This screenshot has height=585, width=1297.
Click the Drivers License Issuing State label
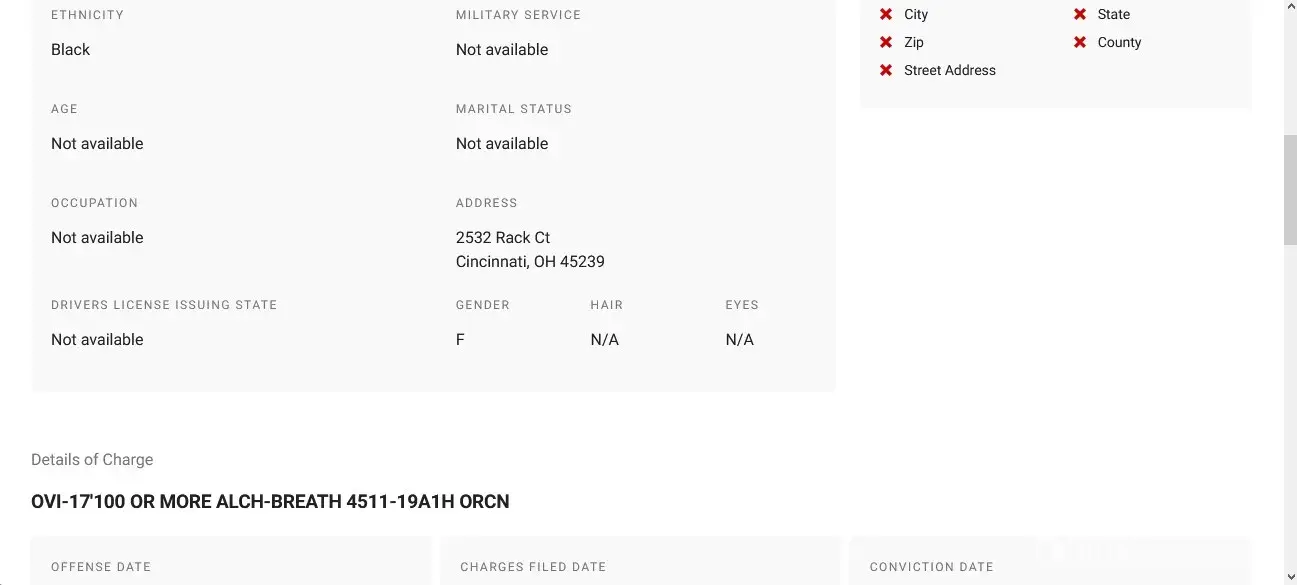(x=164, y=305)
